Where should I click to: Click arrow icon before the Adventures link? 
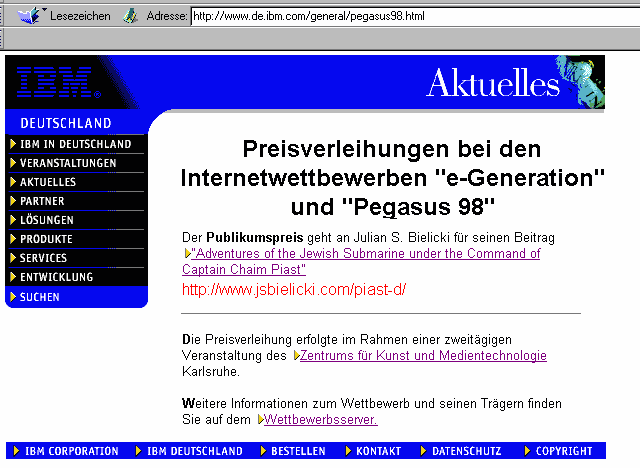187,253
